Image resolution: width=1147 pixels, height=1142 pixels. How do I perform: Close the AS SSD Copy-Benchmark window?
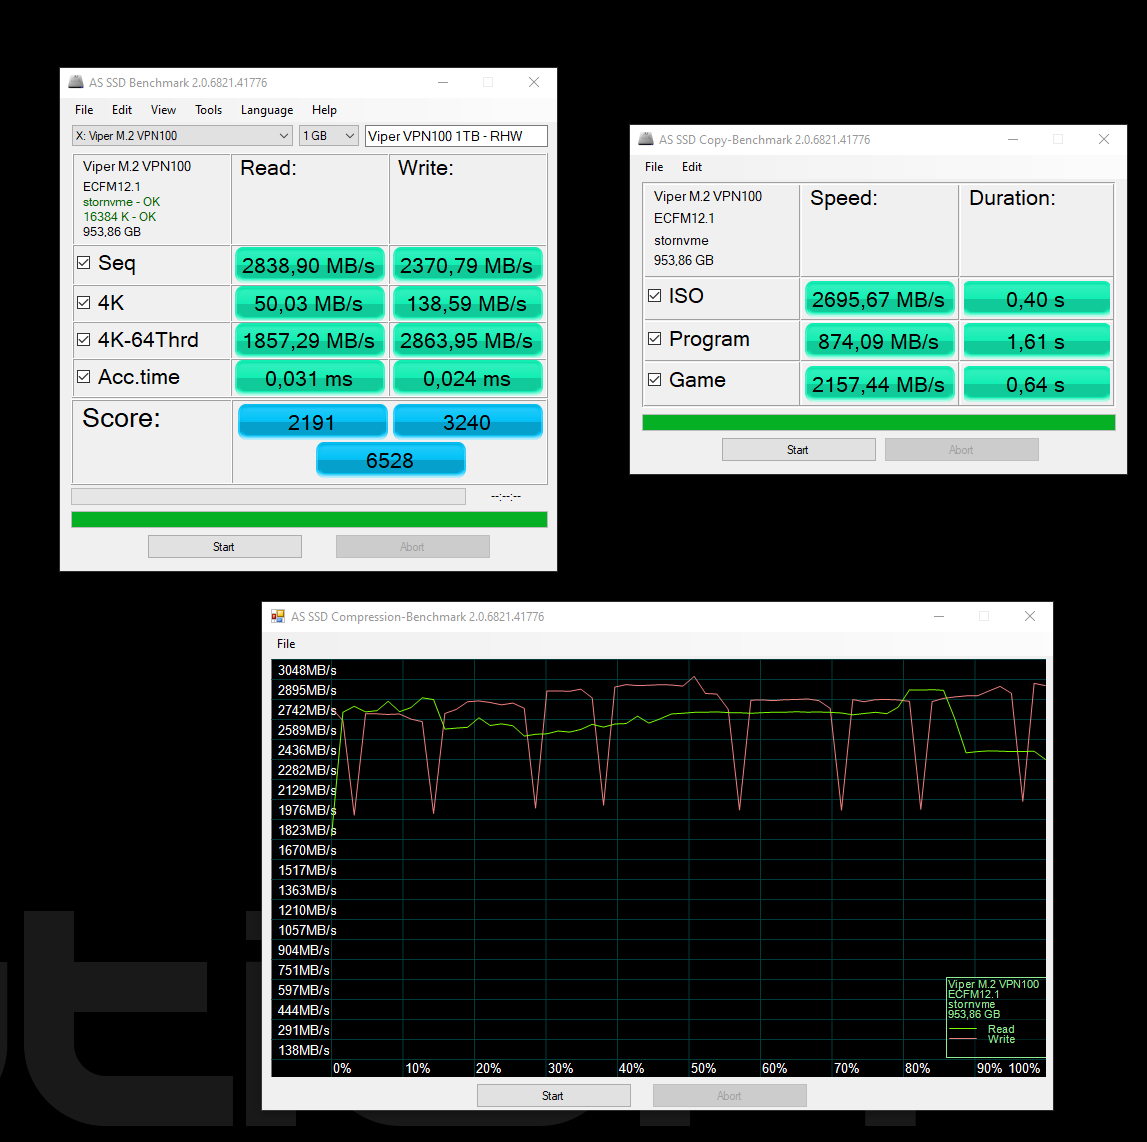point(1104,139)
